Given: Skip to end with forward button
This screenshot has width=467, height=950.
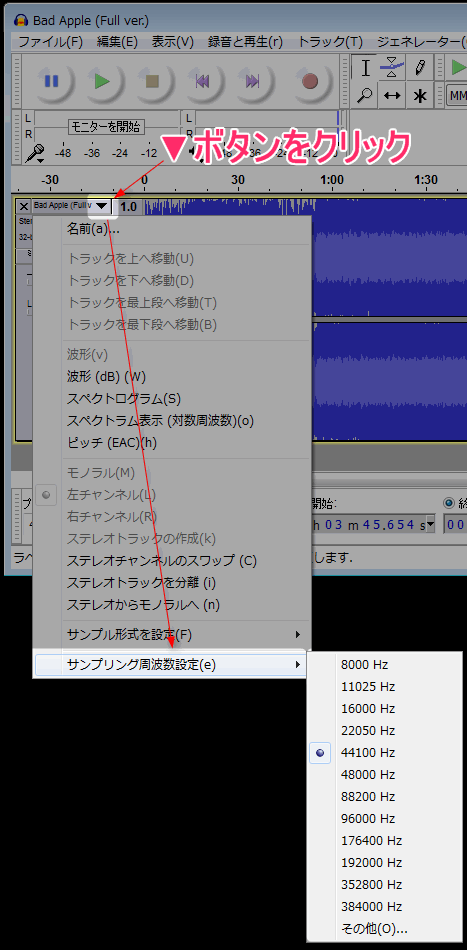Looking at the screenshot, I should click(253, 81).
